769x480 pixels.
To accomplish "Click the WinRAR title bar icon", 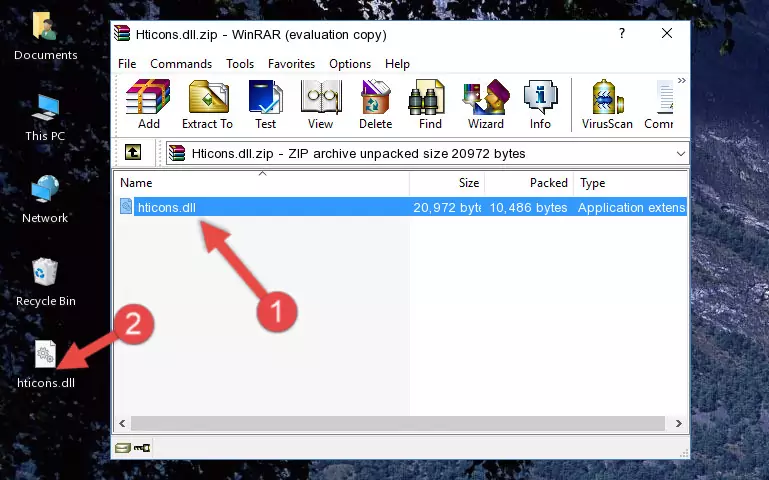I will 122,33.
